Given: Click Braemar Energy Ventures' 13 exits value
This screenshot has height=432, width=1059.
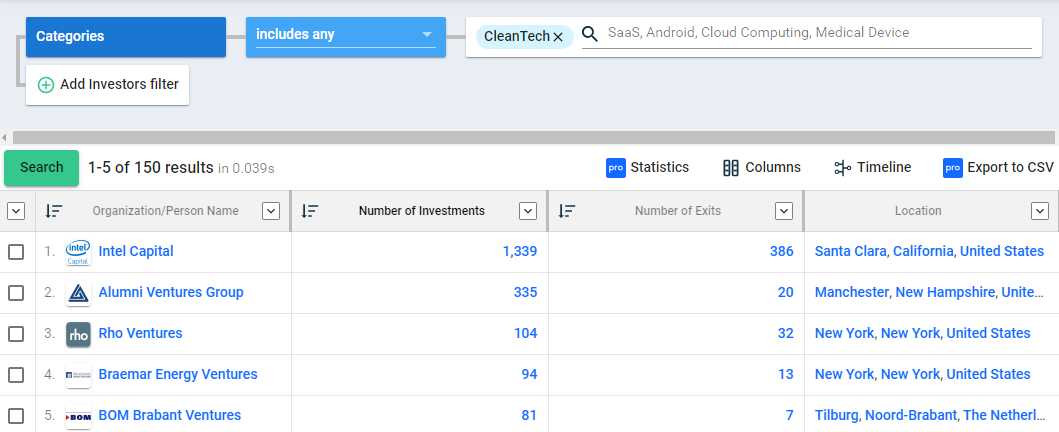Looking at the screenshot, I should coord(785,375).
